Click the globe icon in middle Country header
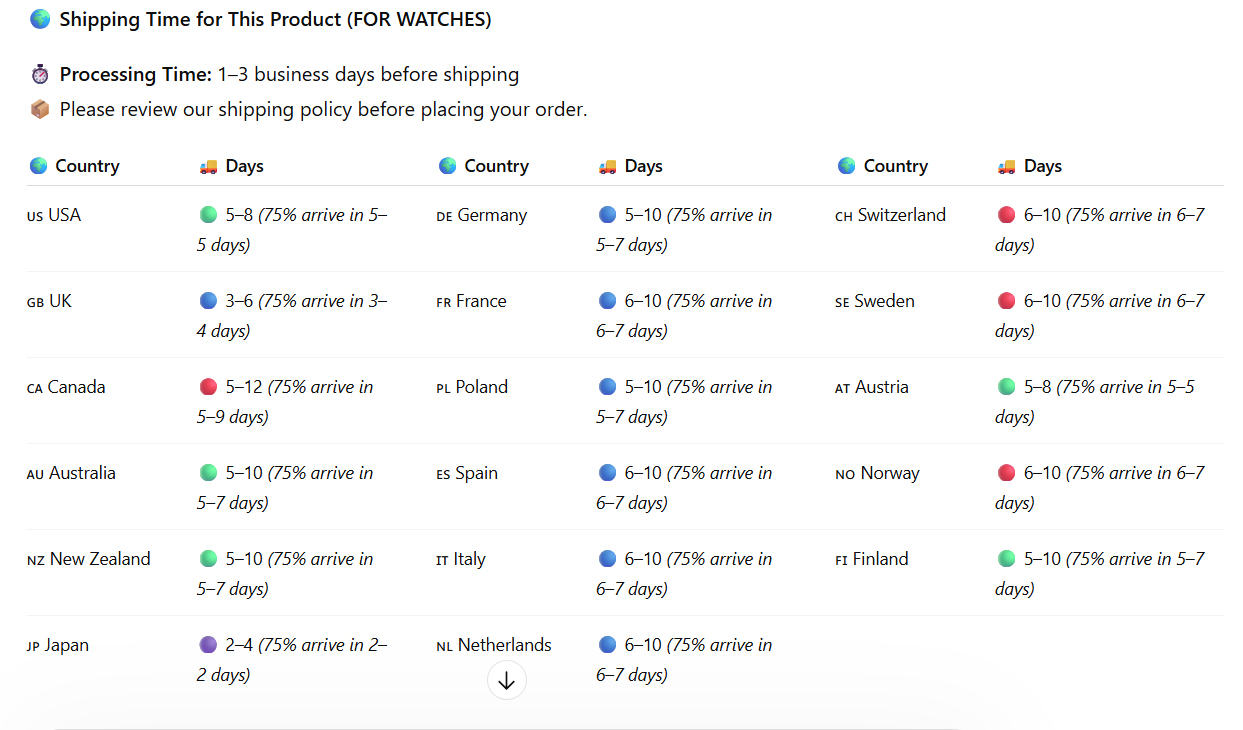Image resolution: width=1243 pixels, height=730 pixels. pos(447,166)
